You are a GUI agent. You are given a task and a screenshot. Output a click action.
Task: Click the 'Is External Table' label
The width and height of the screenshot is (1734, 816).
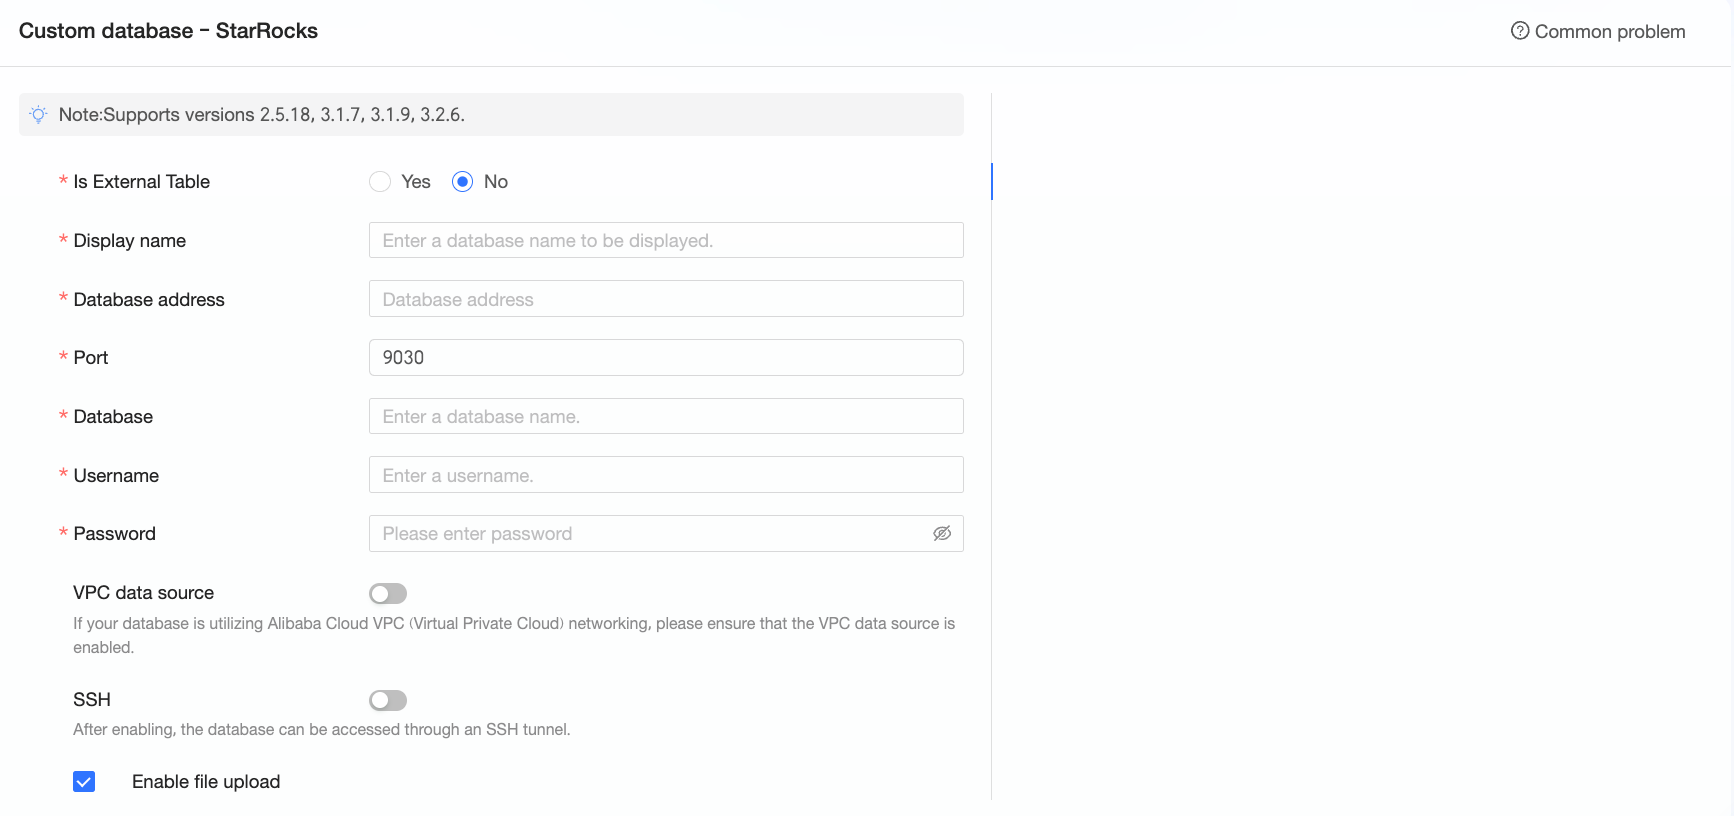142,182
